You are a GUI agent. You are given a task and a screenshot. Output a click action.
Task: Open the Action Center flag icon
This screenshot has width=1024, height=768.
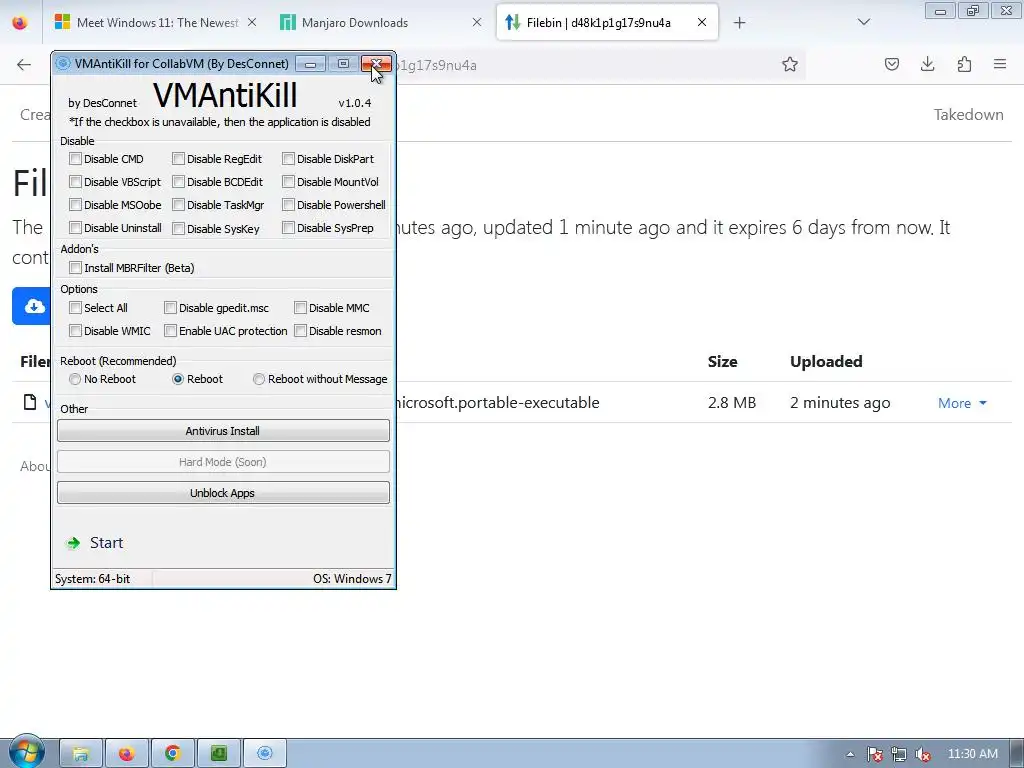pos(874,754)
